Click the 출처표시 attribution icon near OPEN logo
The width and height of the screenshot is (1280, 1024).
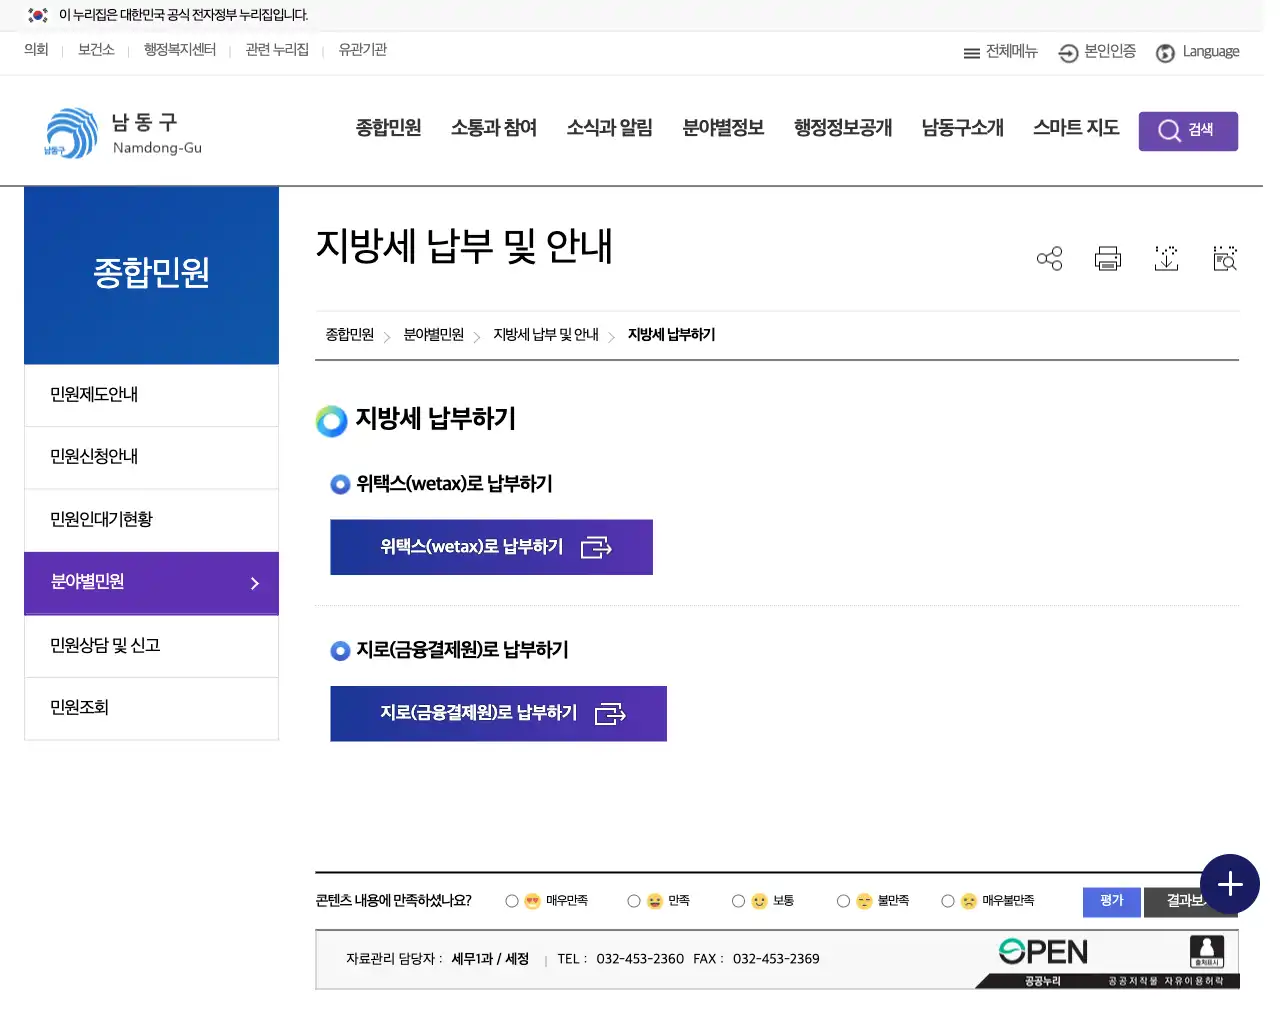tap(1206, 951)
